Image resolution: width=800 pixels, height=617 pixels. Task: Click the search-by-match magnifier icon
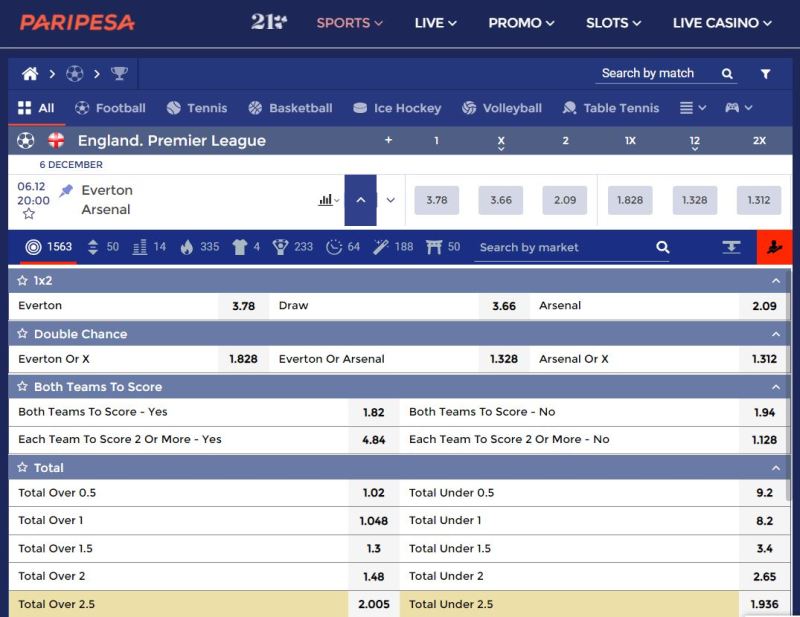(727, 74)
